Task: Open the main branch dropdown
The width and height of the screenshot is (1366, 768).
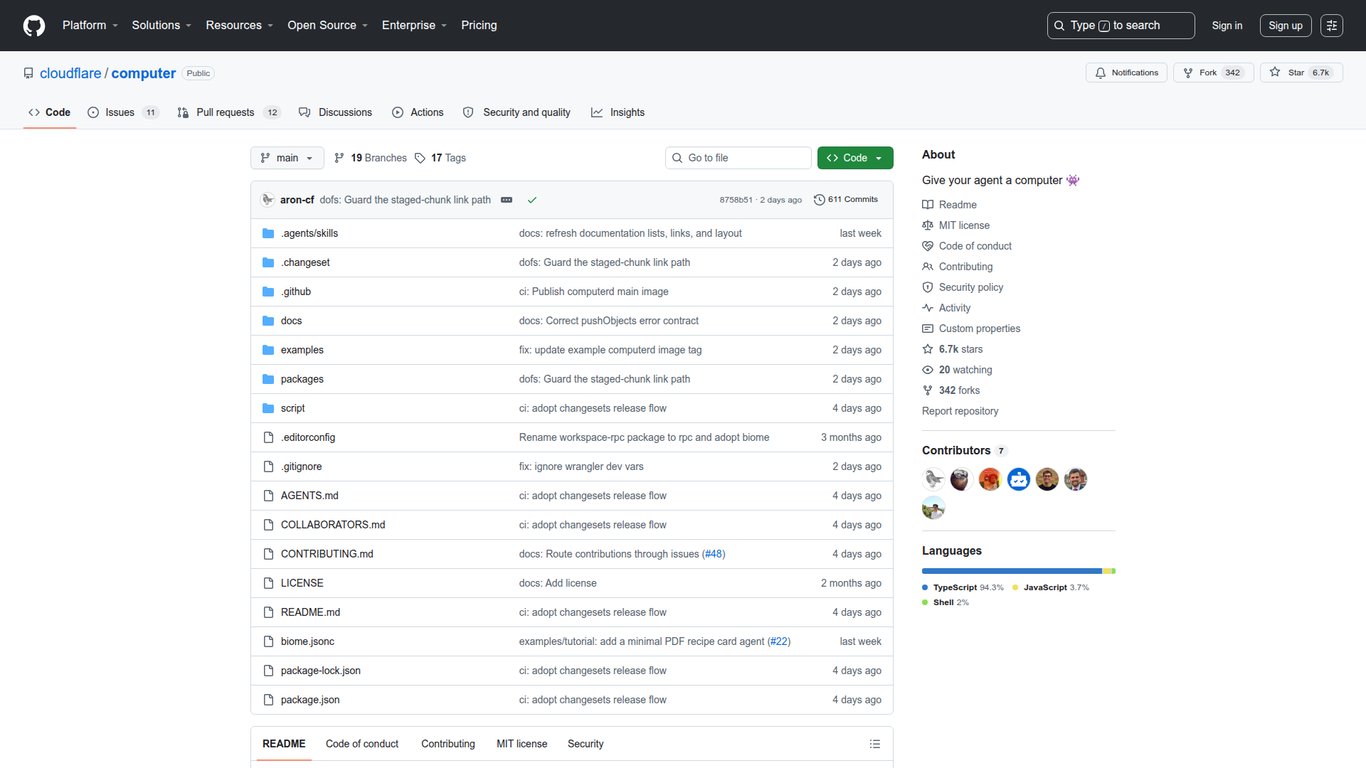Action: coord(287,158)
